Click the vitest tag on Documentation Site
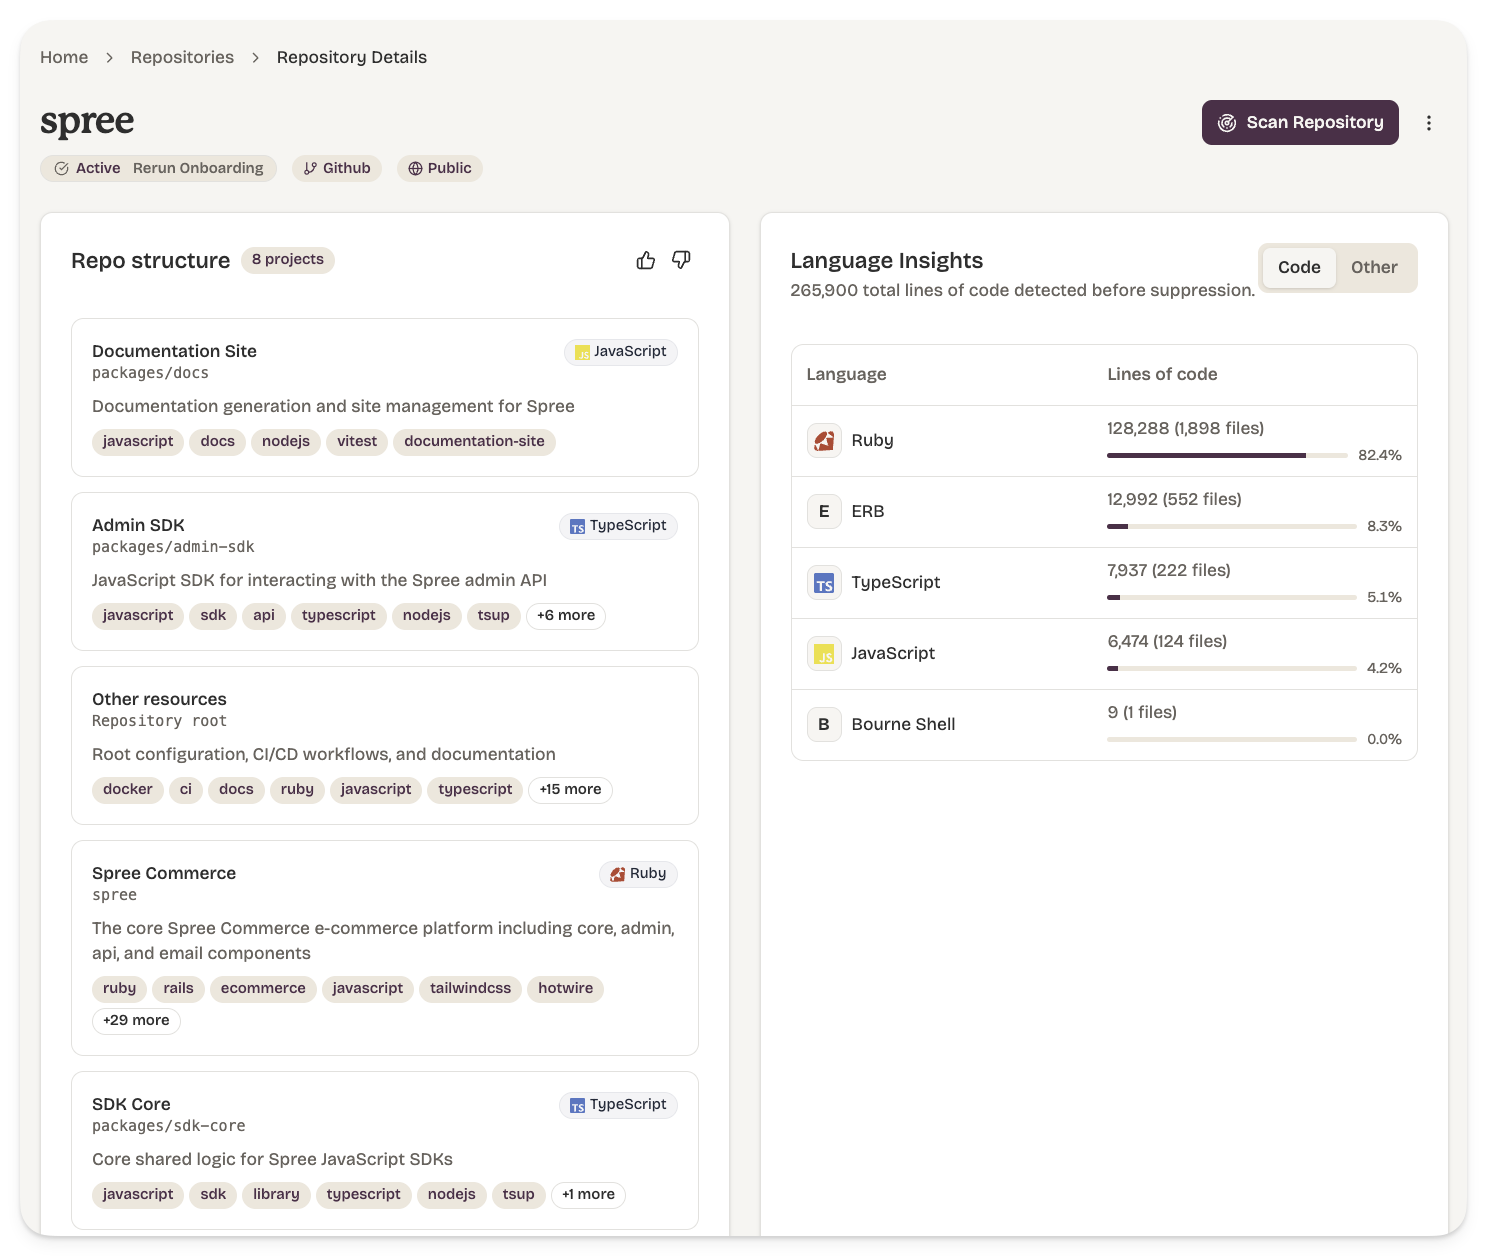The image size is (1487, 1256). [357, 442]
